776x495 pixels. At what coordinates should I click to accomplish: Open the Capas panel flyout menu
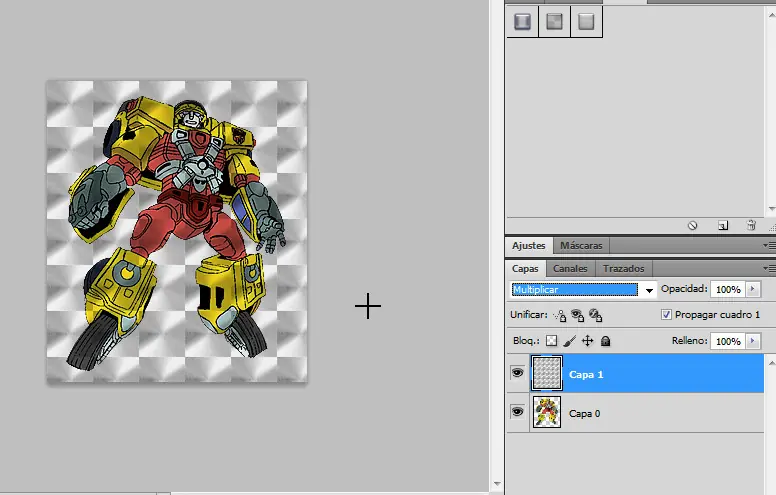[x=769, y=268]
